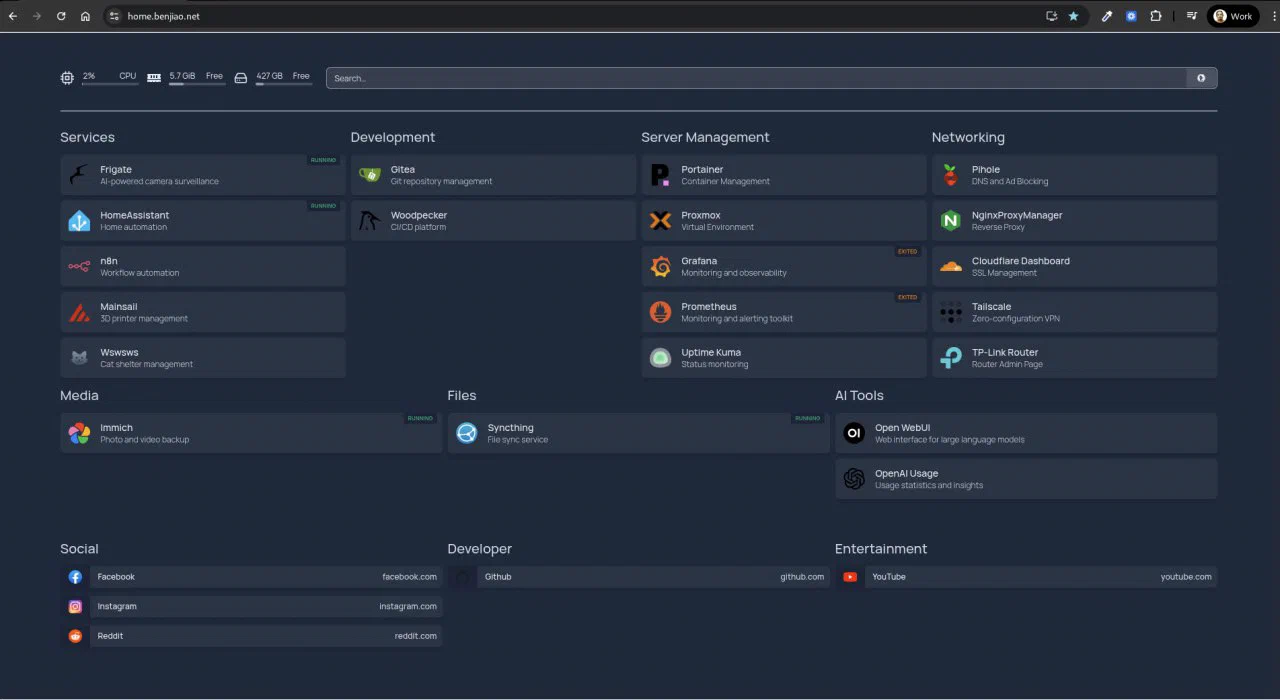
Task: Click the Frigate bird icon
Action: click(79, 175)
